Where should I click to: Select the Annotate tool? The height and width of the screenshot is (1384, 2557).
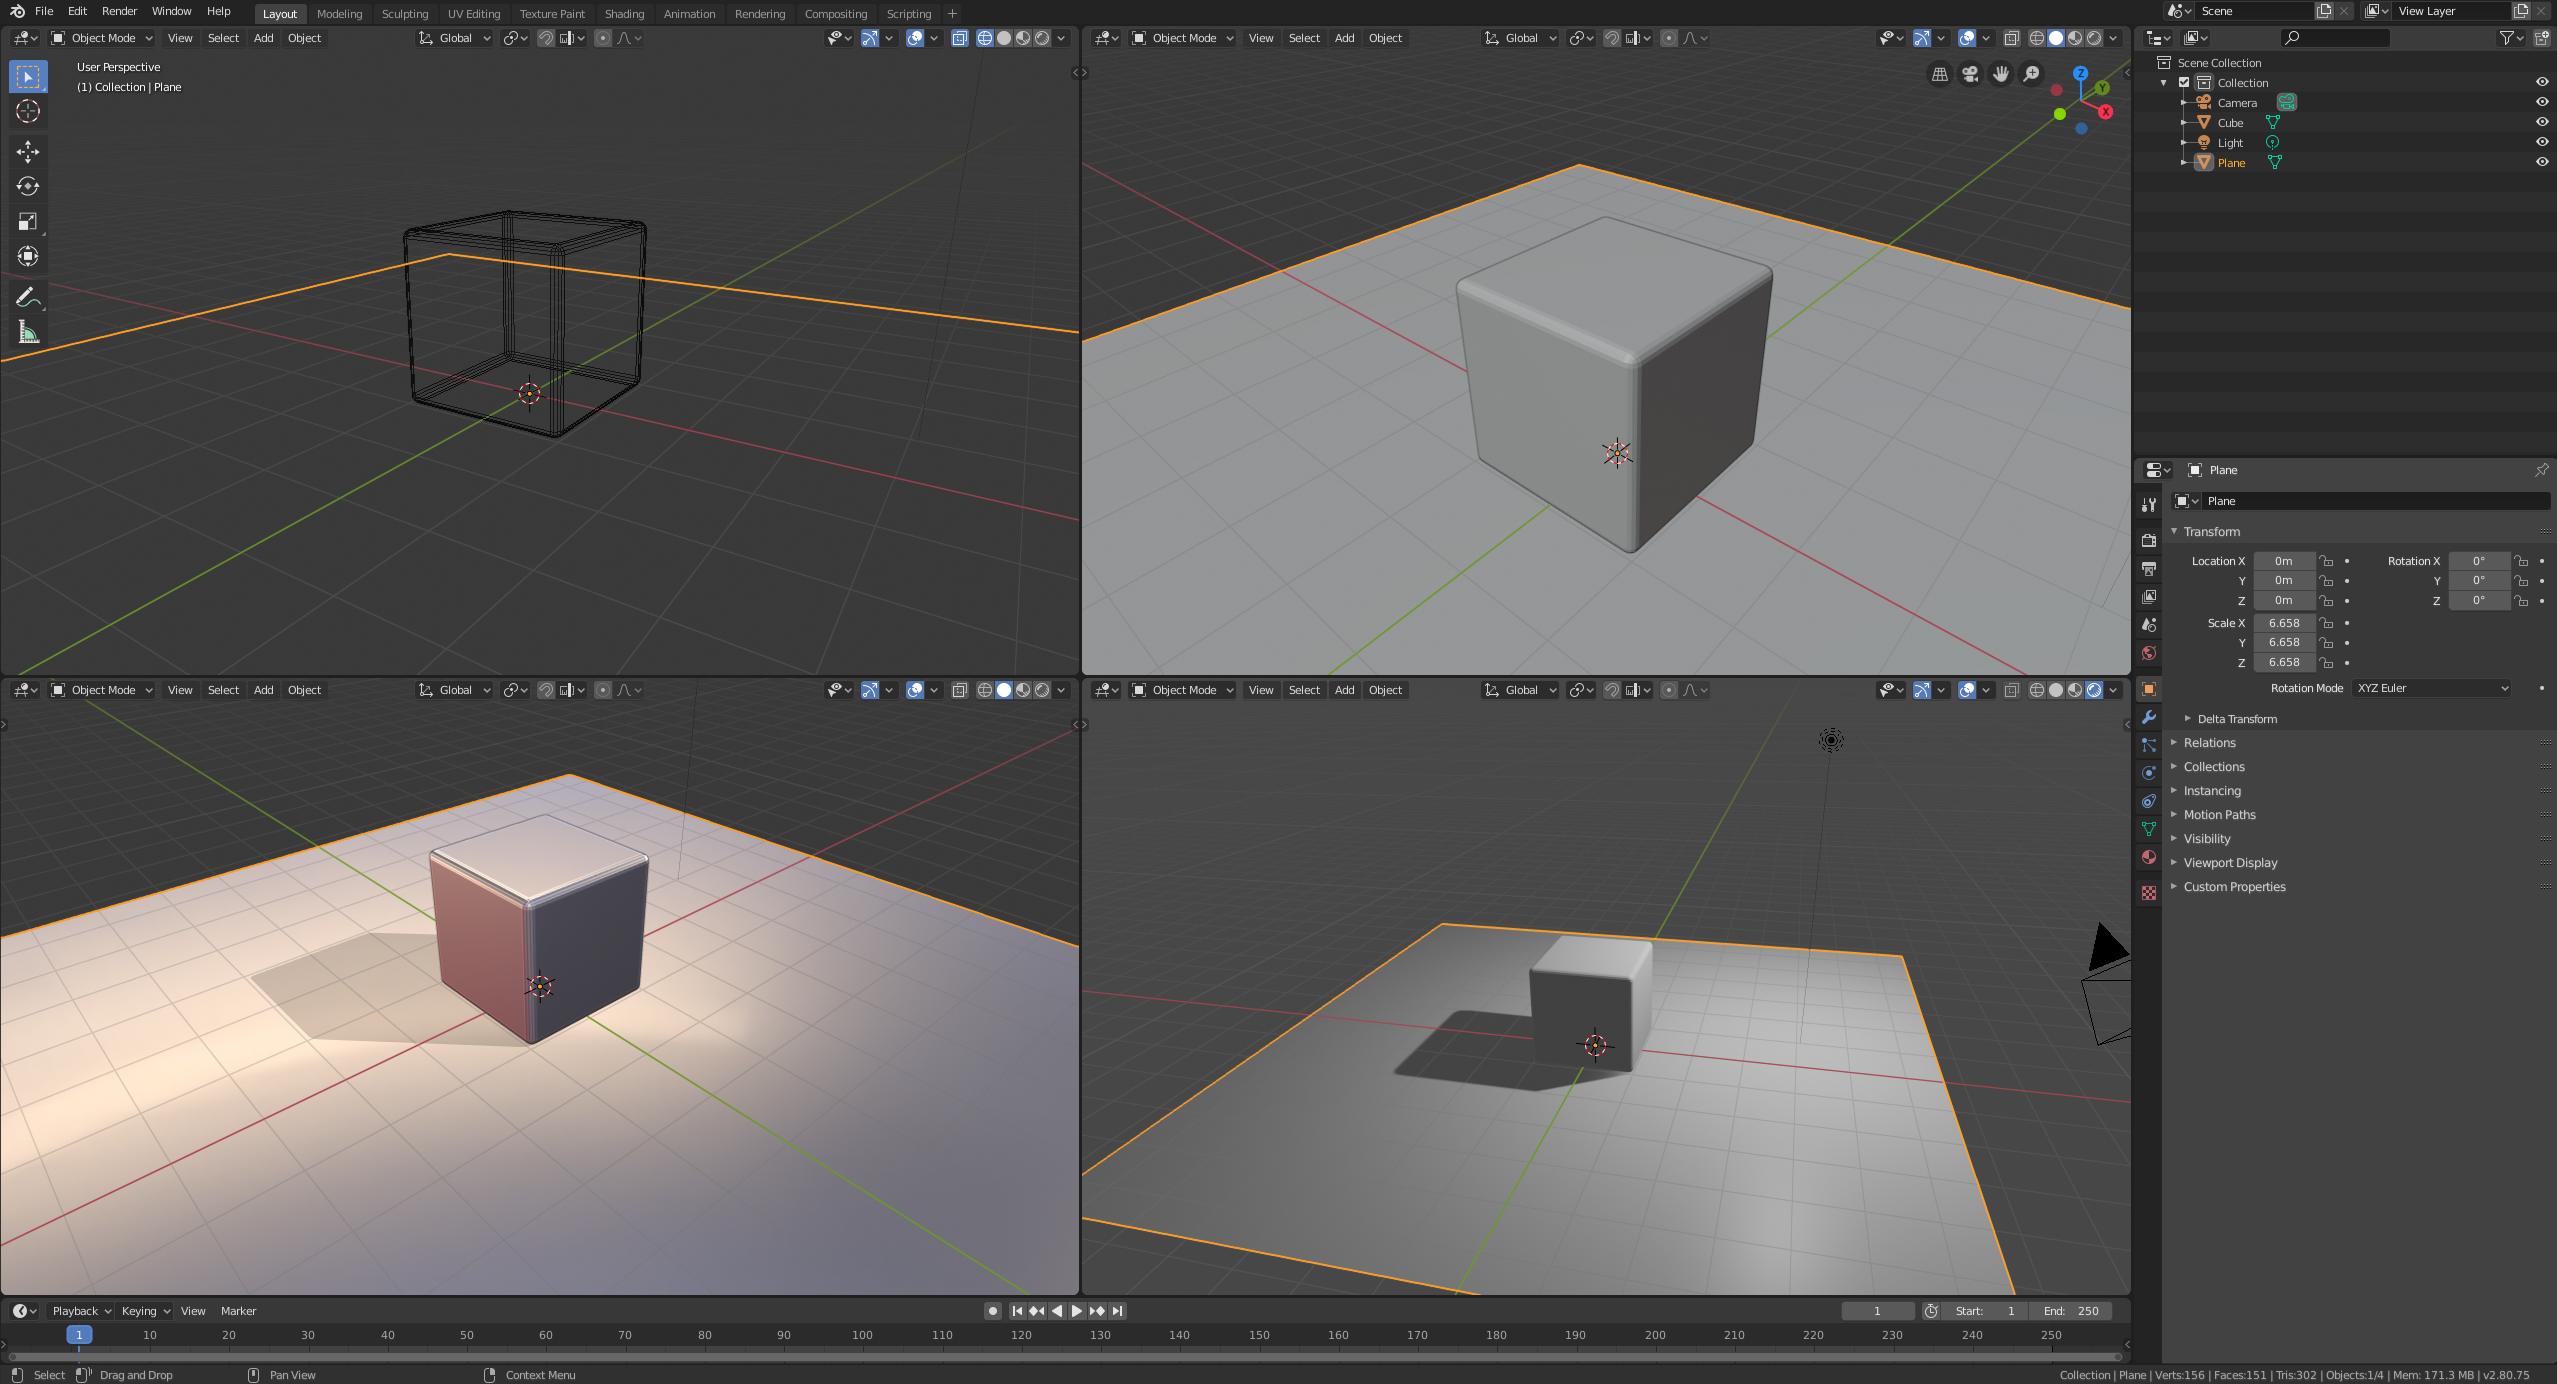point(27,296)
